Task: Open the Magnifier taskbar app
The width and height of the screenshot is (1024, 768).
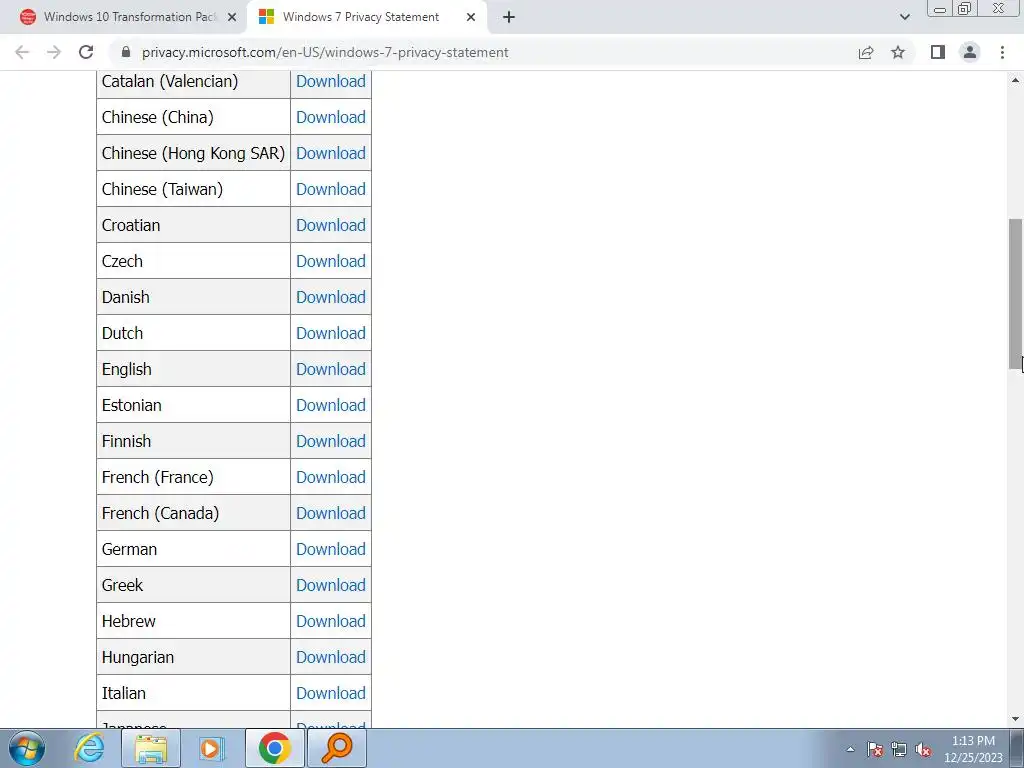Action: point(337,748)
